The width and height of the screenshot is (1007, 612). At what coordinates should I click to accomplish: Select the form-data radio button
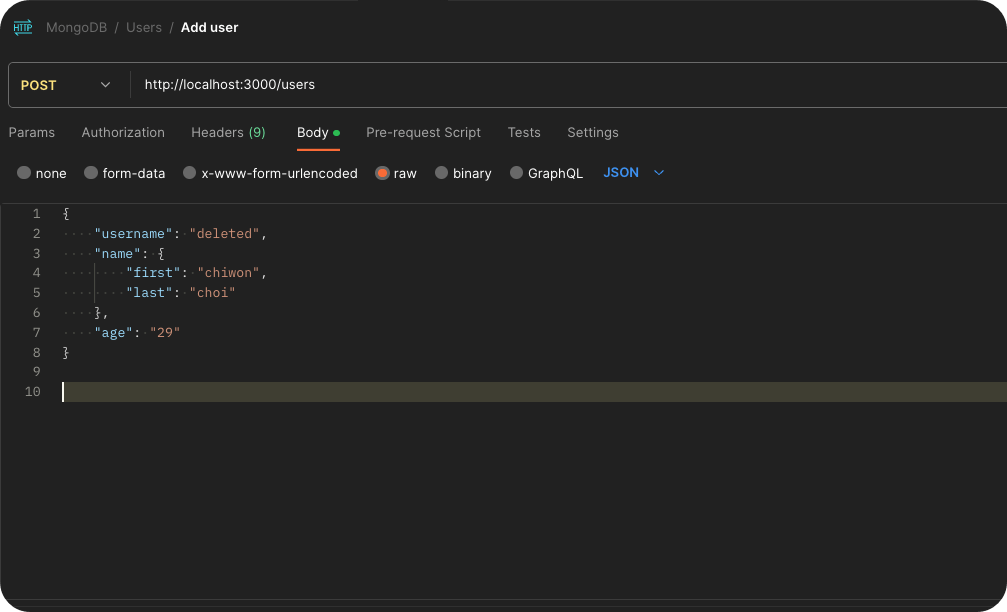pos(91,173)
